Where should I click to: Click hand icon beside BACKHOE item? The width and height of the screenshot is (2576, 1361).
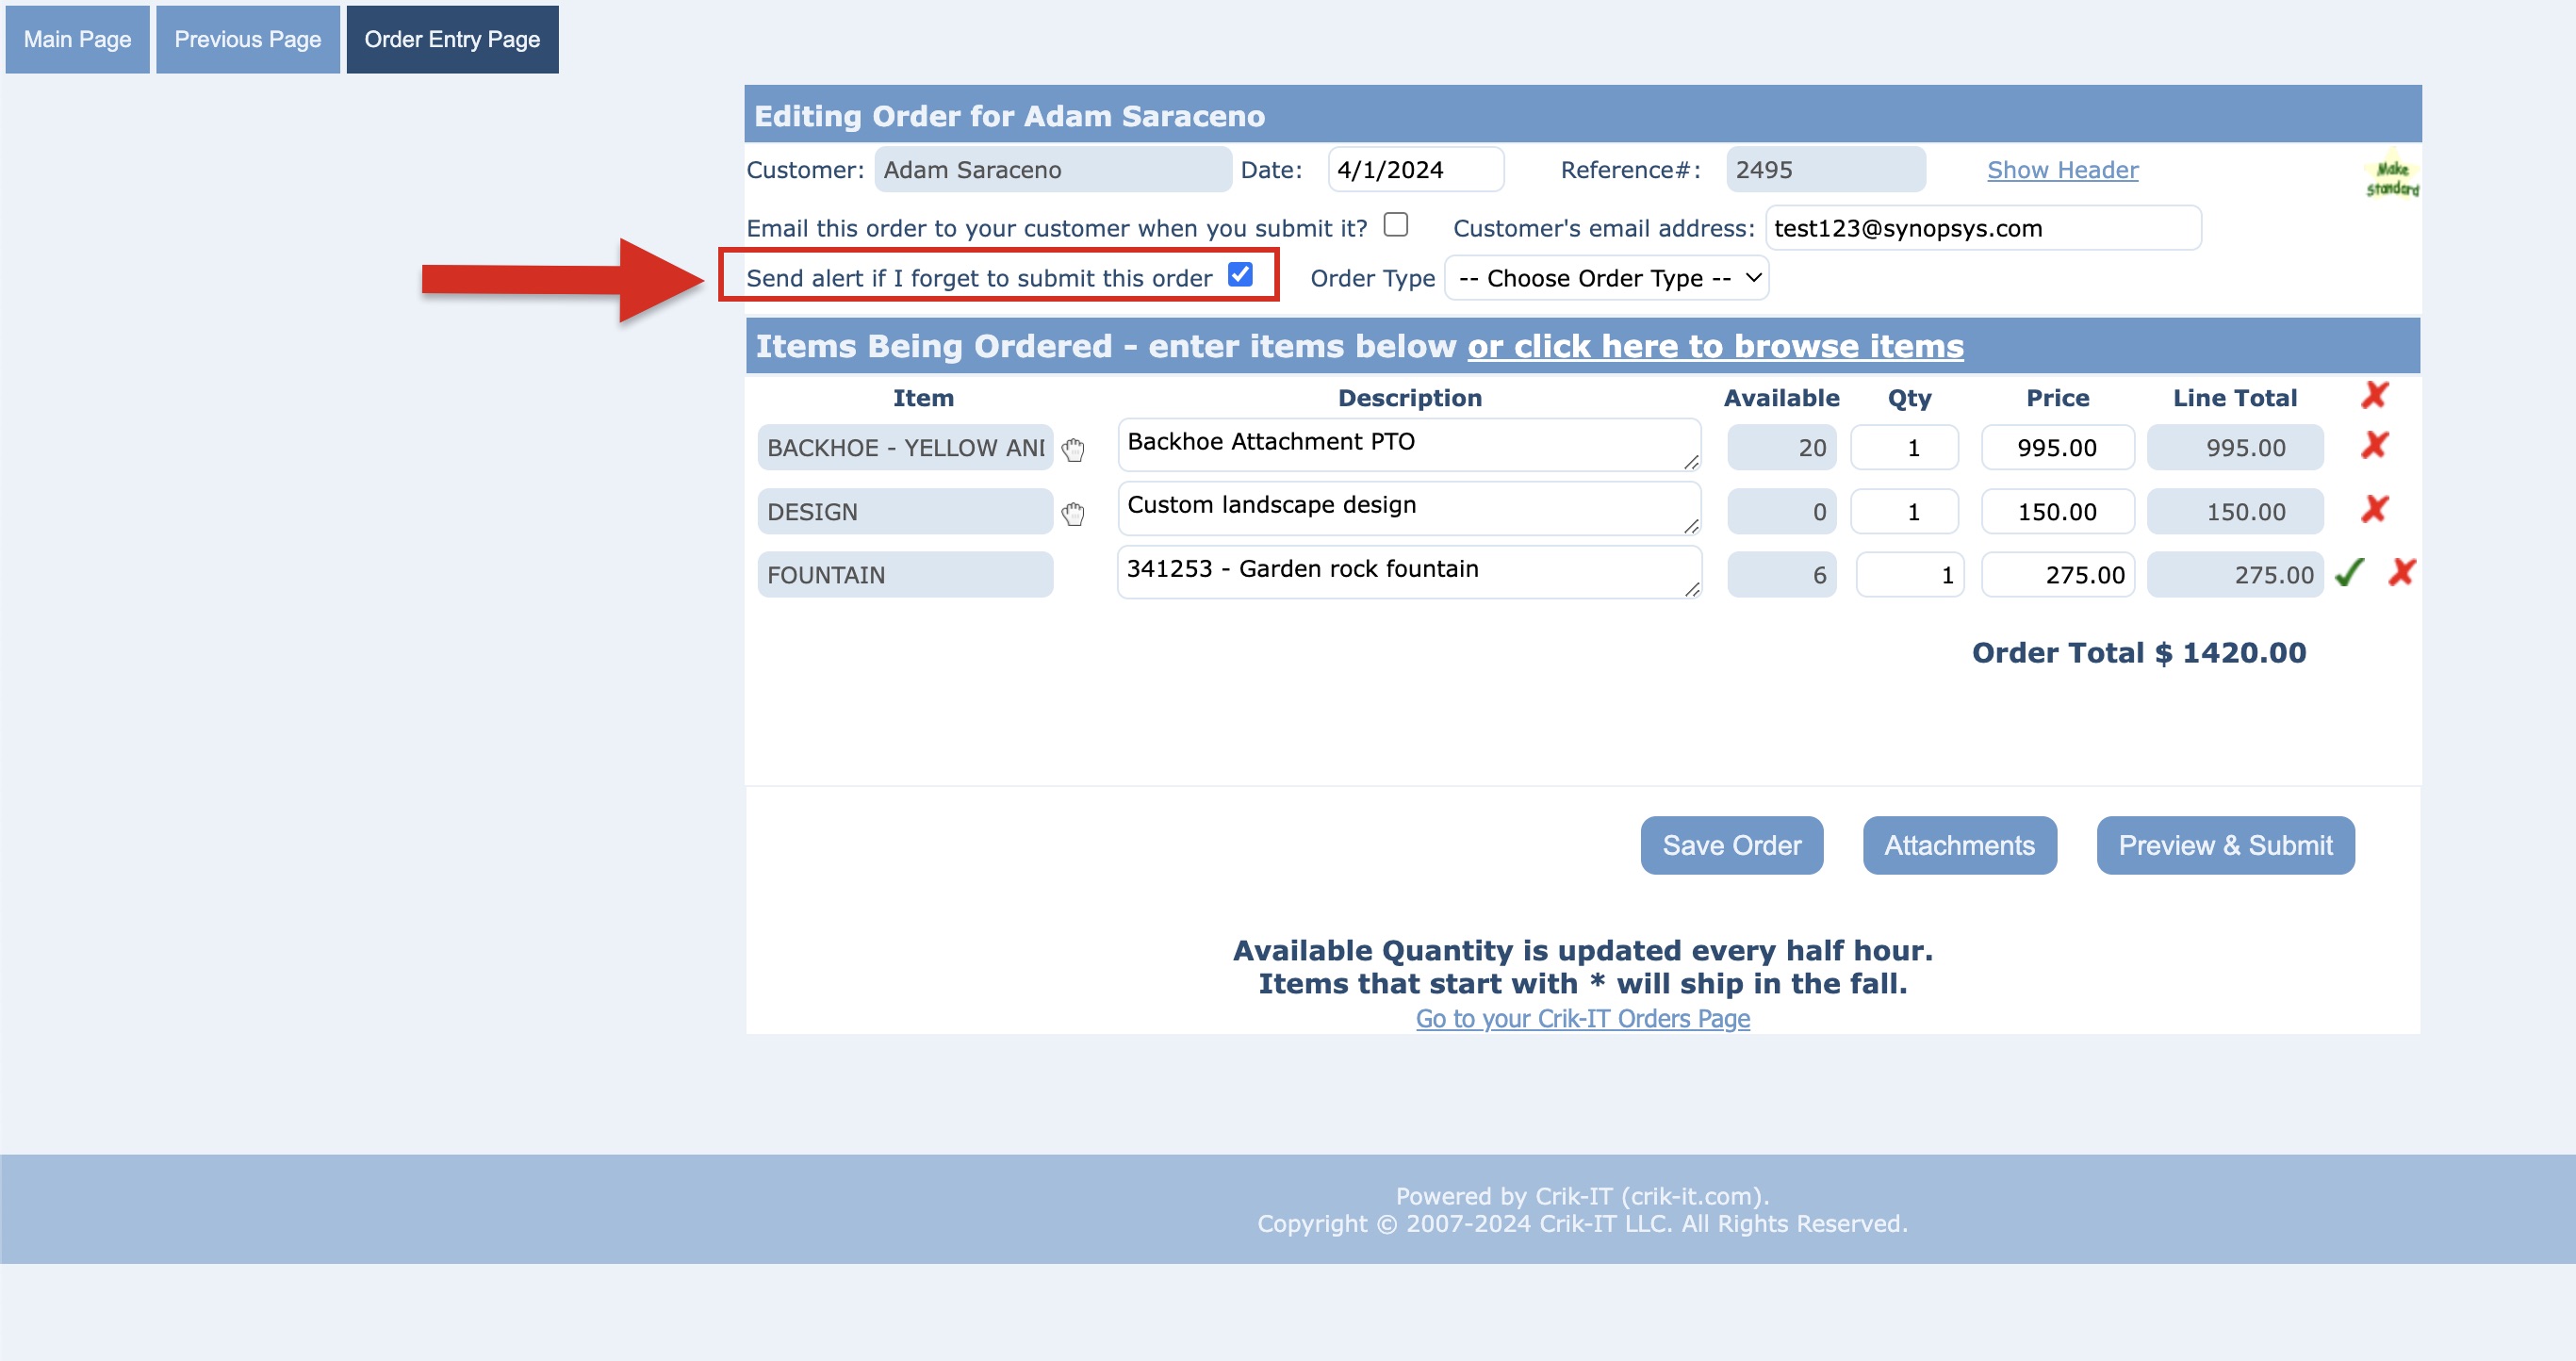pyautogui.click(x=1073, y=449)
